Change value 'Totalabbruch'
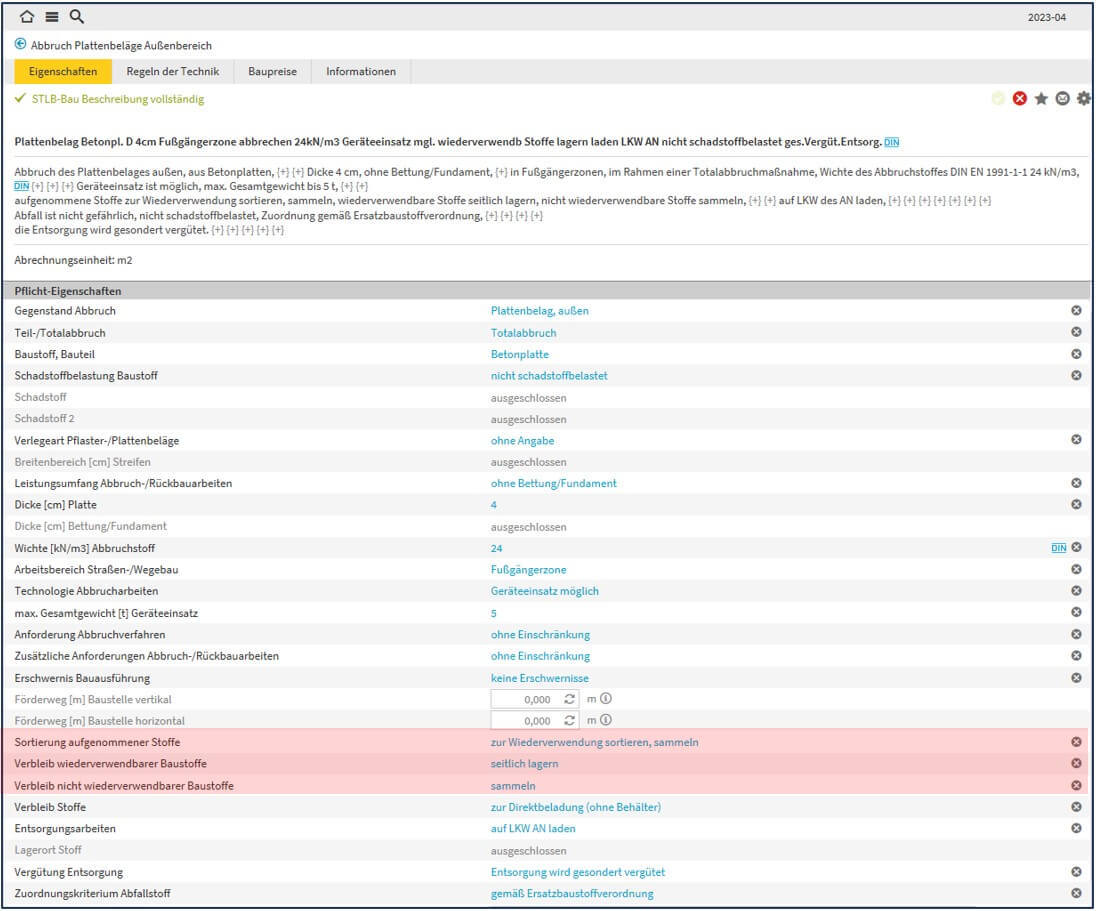Image resolution: width=1096 pixels, height=911 pixels. pyautogui.click(x=524, y=333)
